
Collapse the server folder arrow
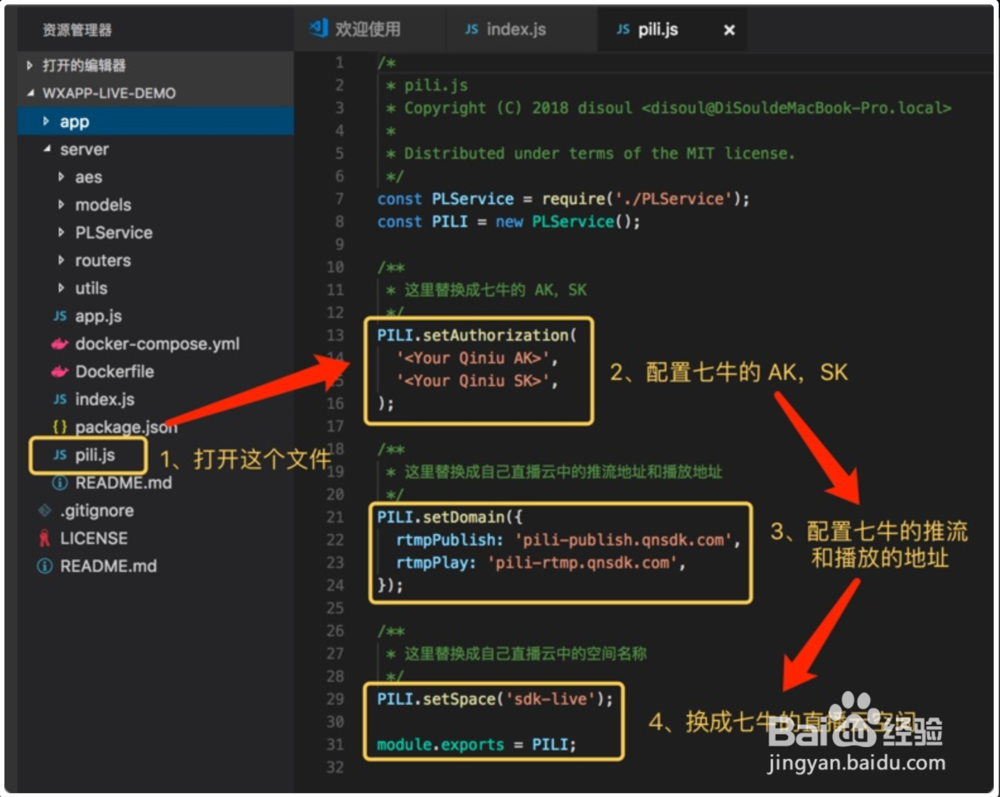(47, 149)
